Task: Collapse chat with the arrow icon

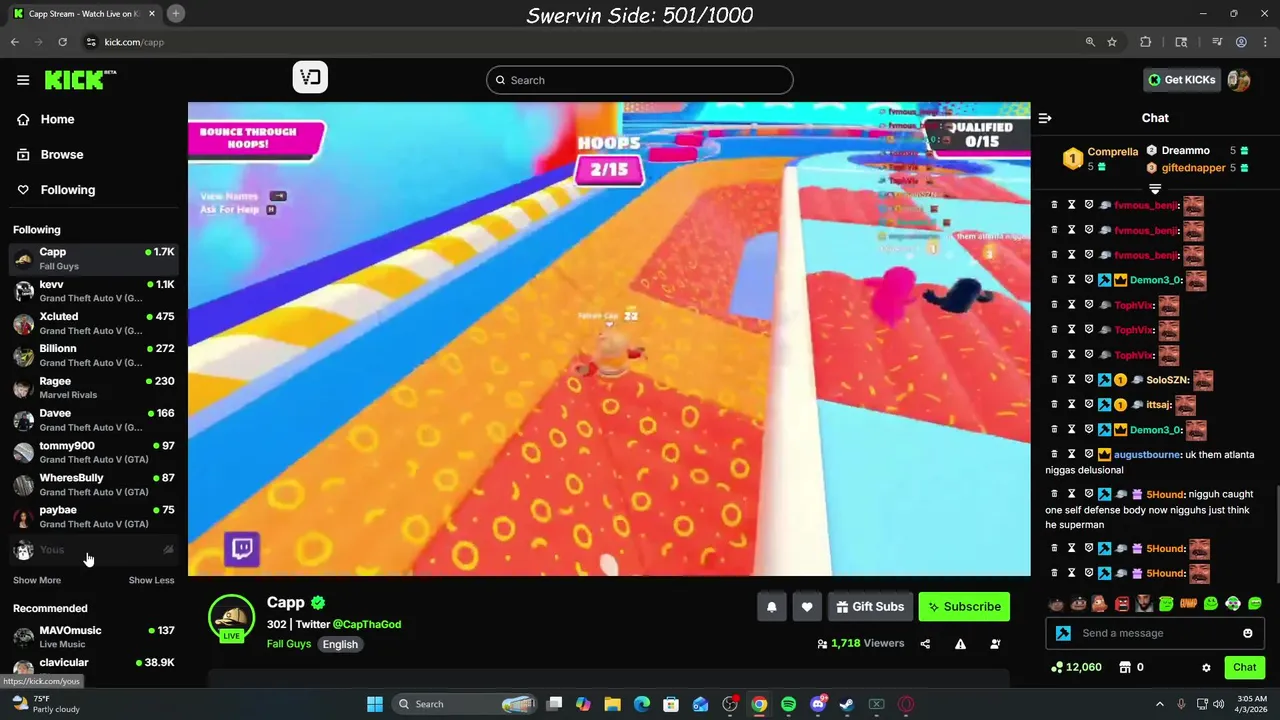Action: [1045, 118]
